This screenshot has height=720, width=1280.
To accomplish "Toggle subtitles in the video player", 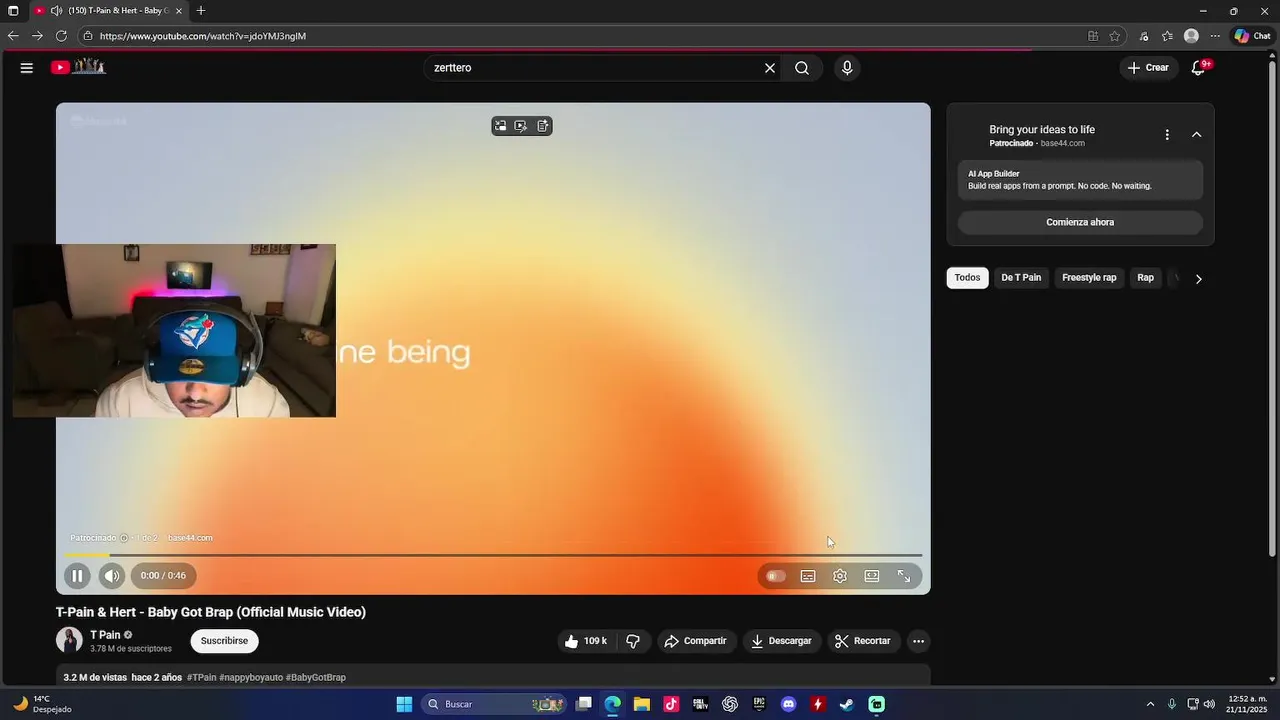I will (x=808, y=576).
